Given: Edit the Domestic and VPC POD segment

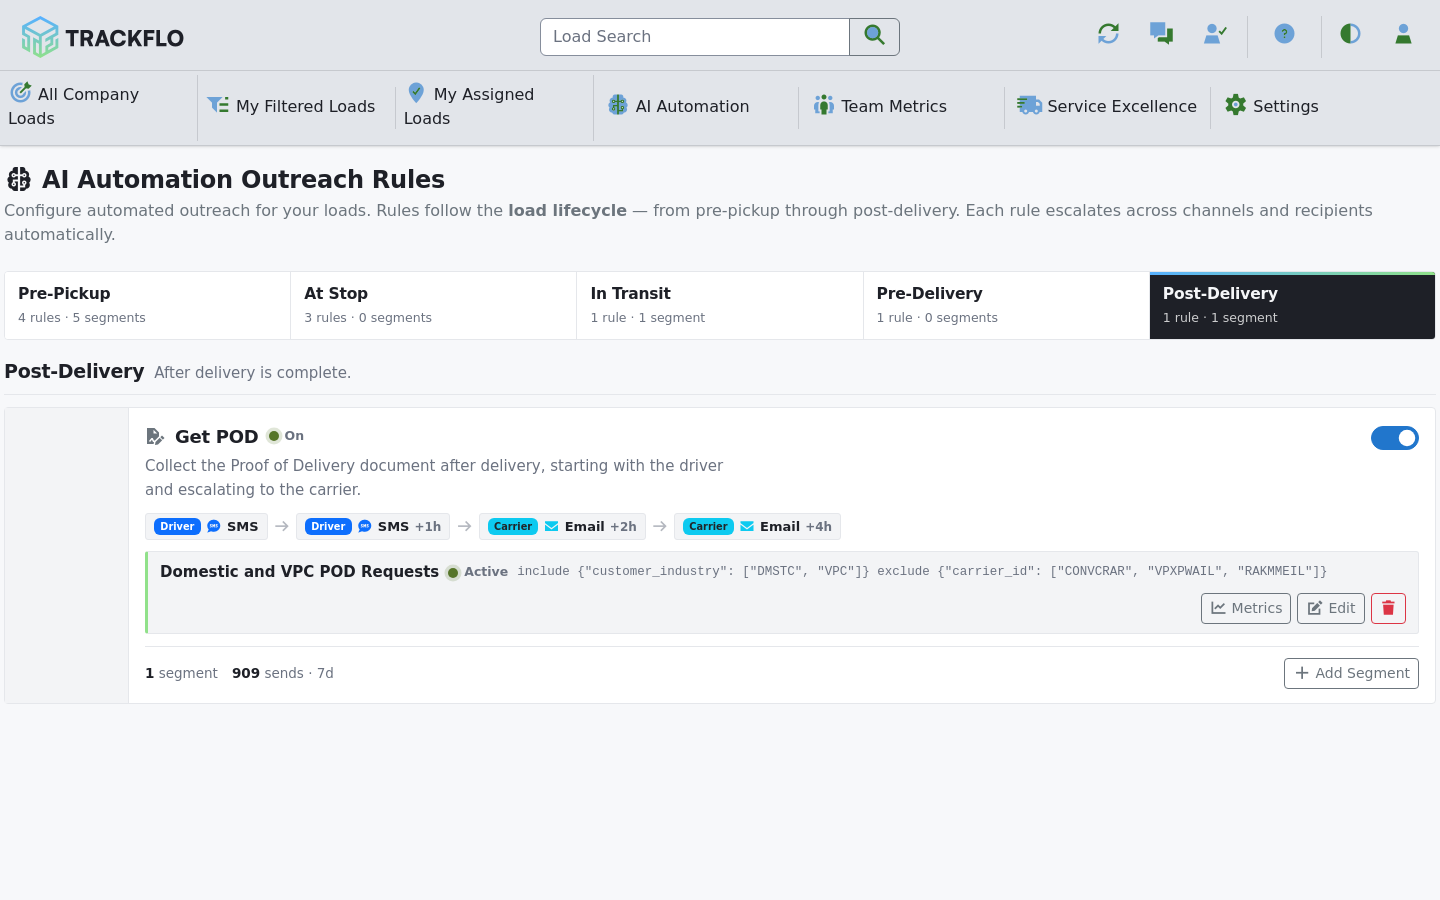Looking at the screenshot, I should [1331, 608].
